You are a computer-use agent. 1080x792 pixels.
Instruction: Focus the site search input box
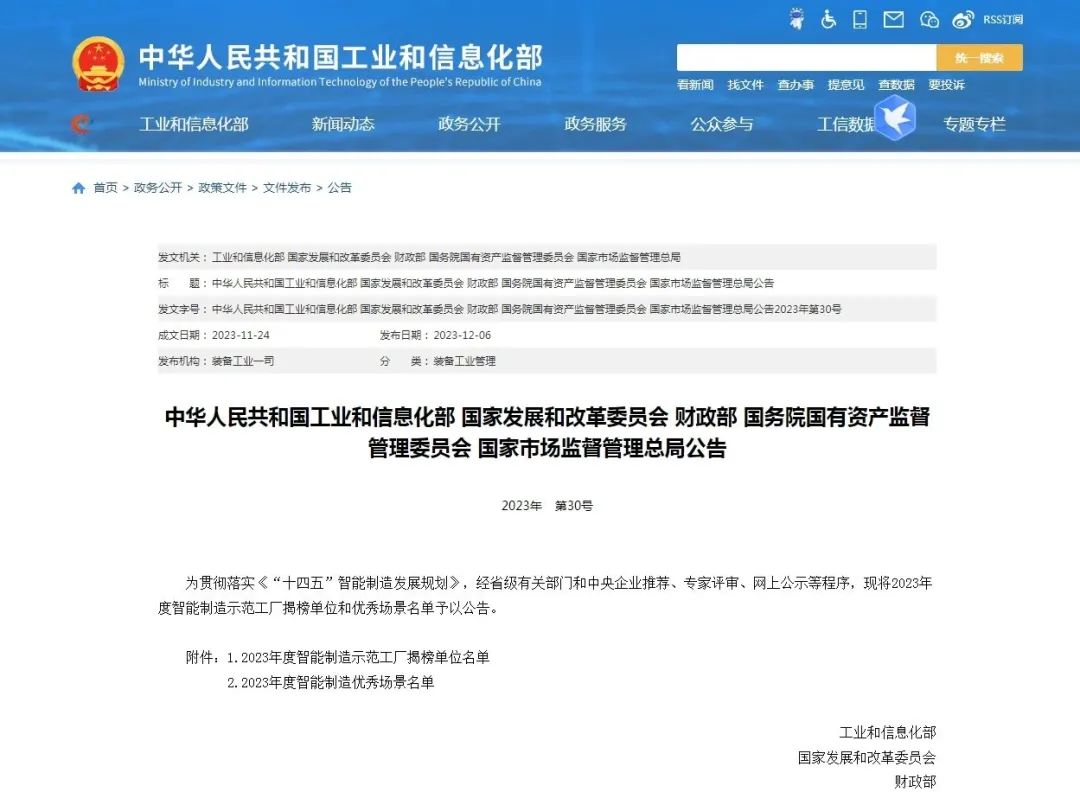(806, 58)
